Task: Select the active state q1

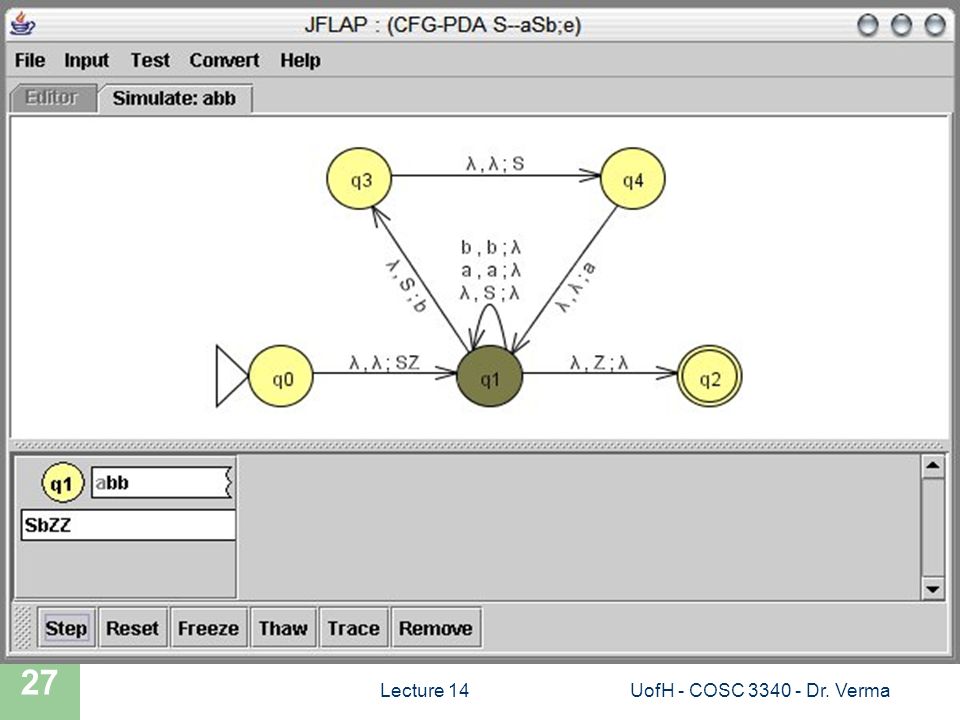Action: [x=490, y=376]
